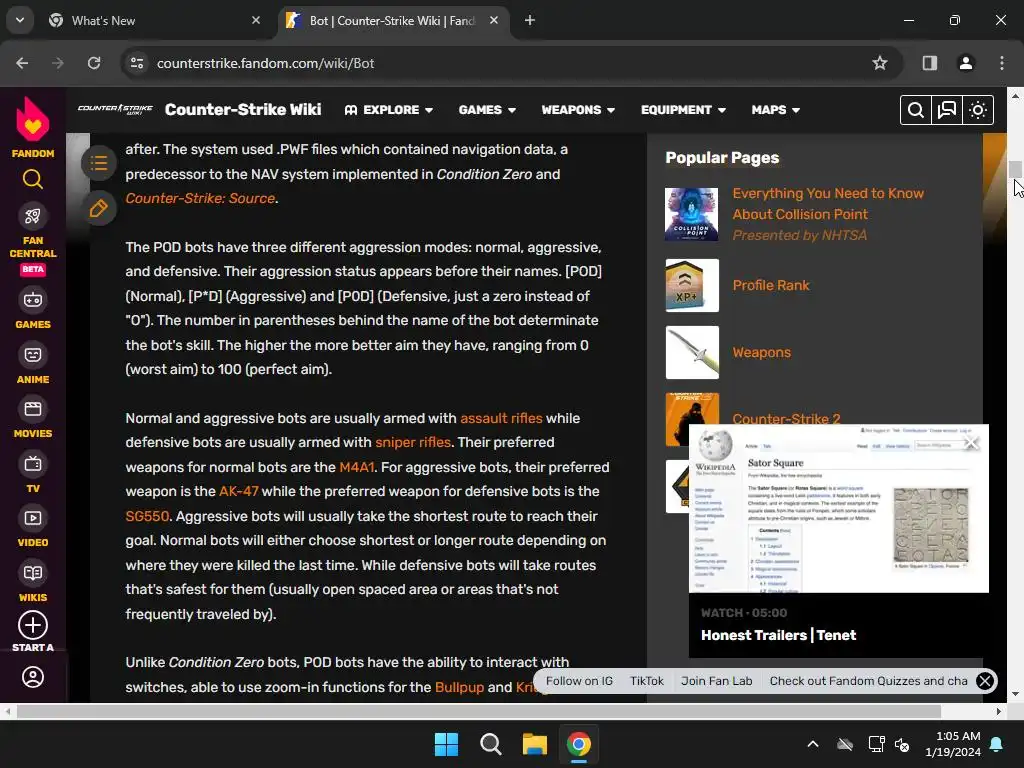Open table of contents list icon
1024x768 pixels.
tap(99, 163)
